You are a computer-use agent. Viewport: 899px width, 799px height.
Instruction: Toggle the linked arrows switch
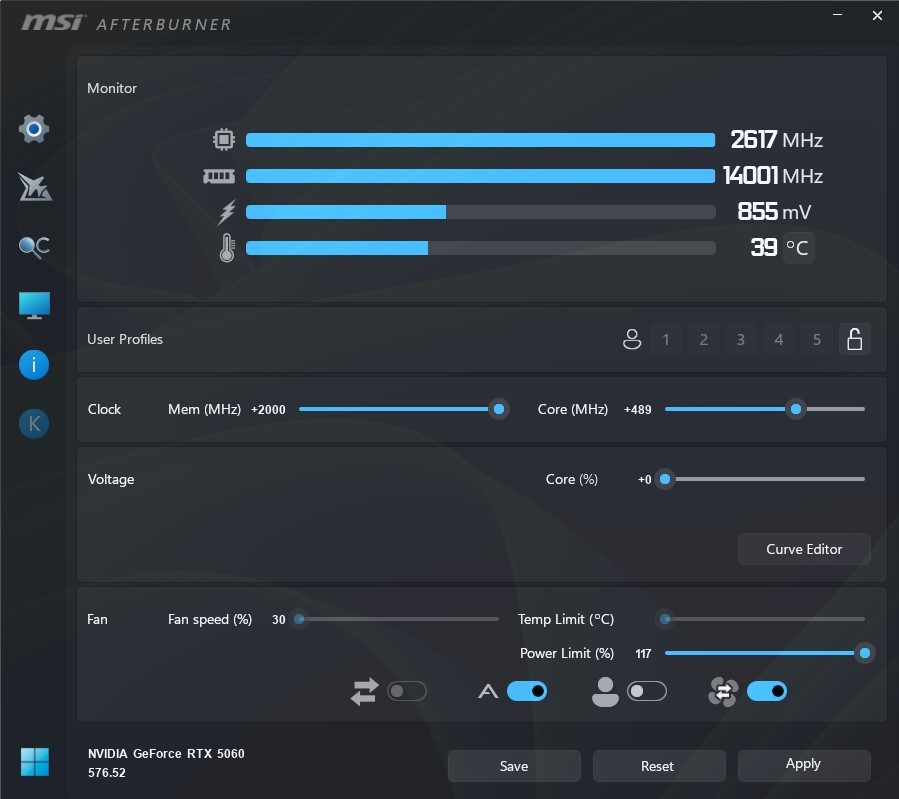click(x=407, y=691)
